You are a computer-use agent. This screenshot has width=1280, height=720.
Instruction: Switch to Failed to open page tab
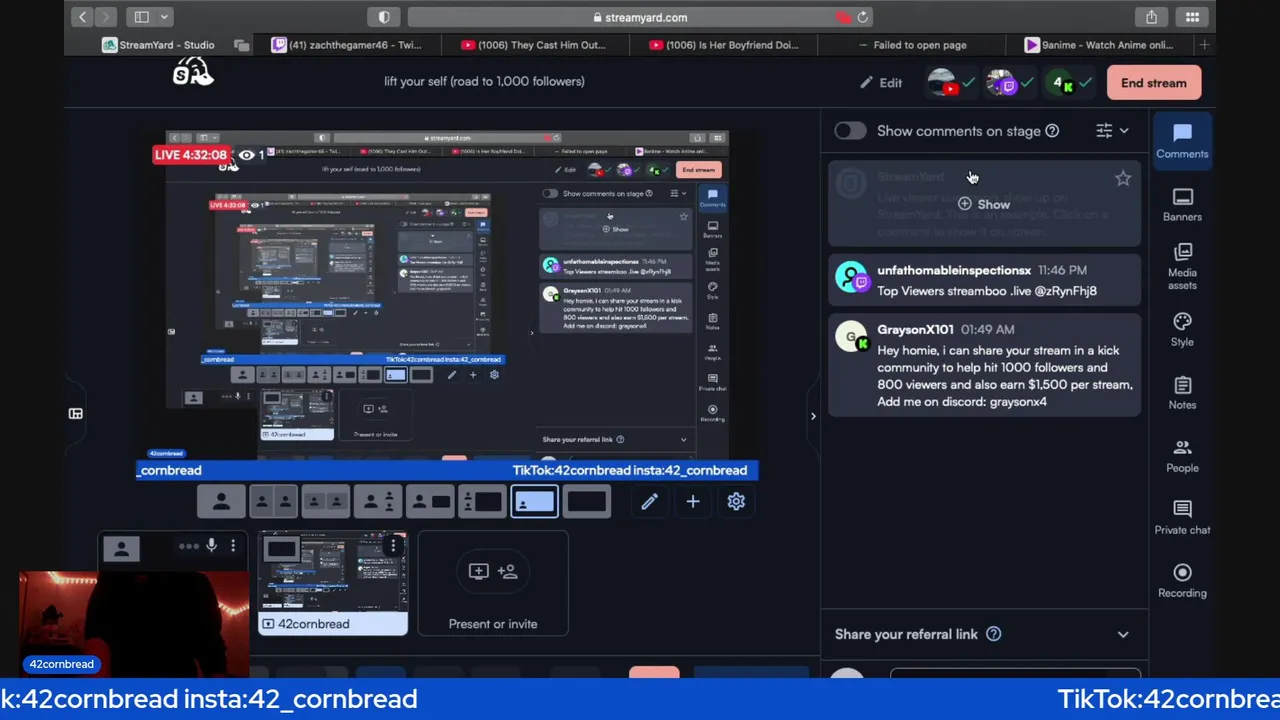(912, 45)
